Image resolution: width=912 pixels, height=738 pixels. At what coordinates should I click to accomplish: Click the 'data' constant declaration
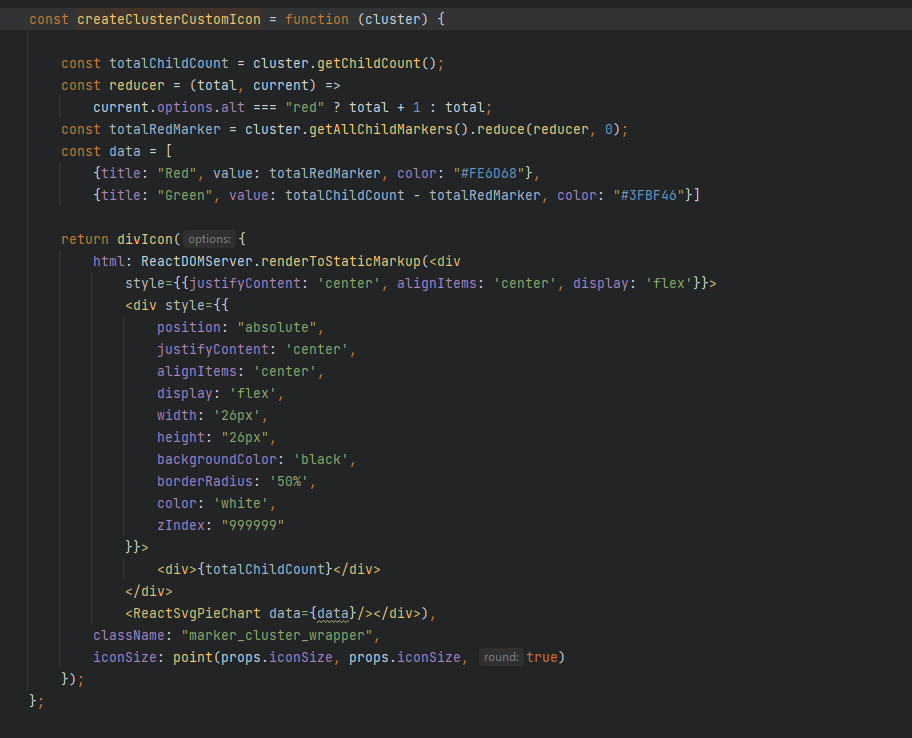point(124,151)
